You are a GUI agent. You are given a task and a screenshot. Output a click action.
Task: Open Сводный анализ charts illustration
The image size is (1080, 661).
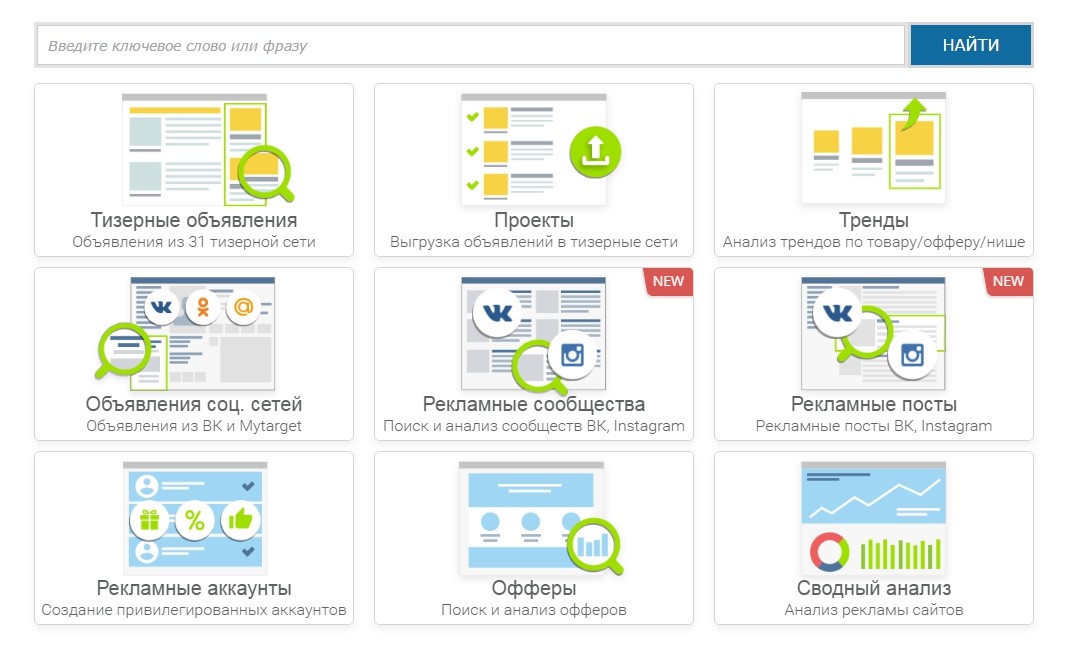873,518
